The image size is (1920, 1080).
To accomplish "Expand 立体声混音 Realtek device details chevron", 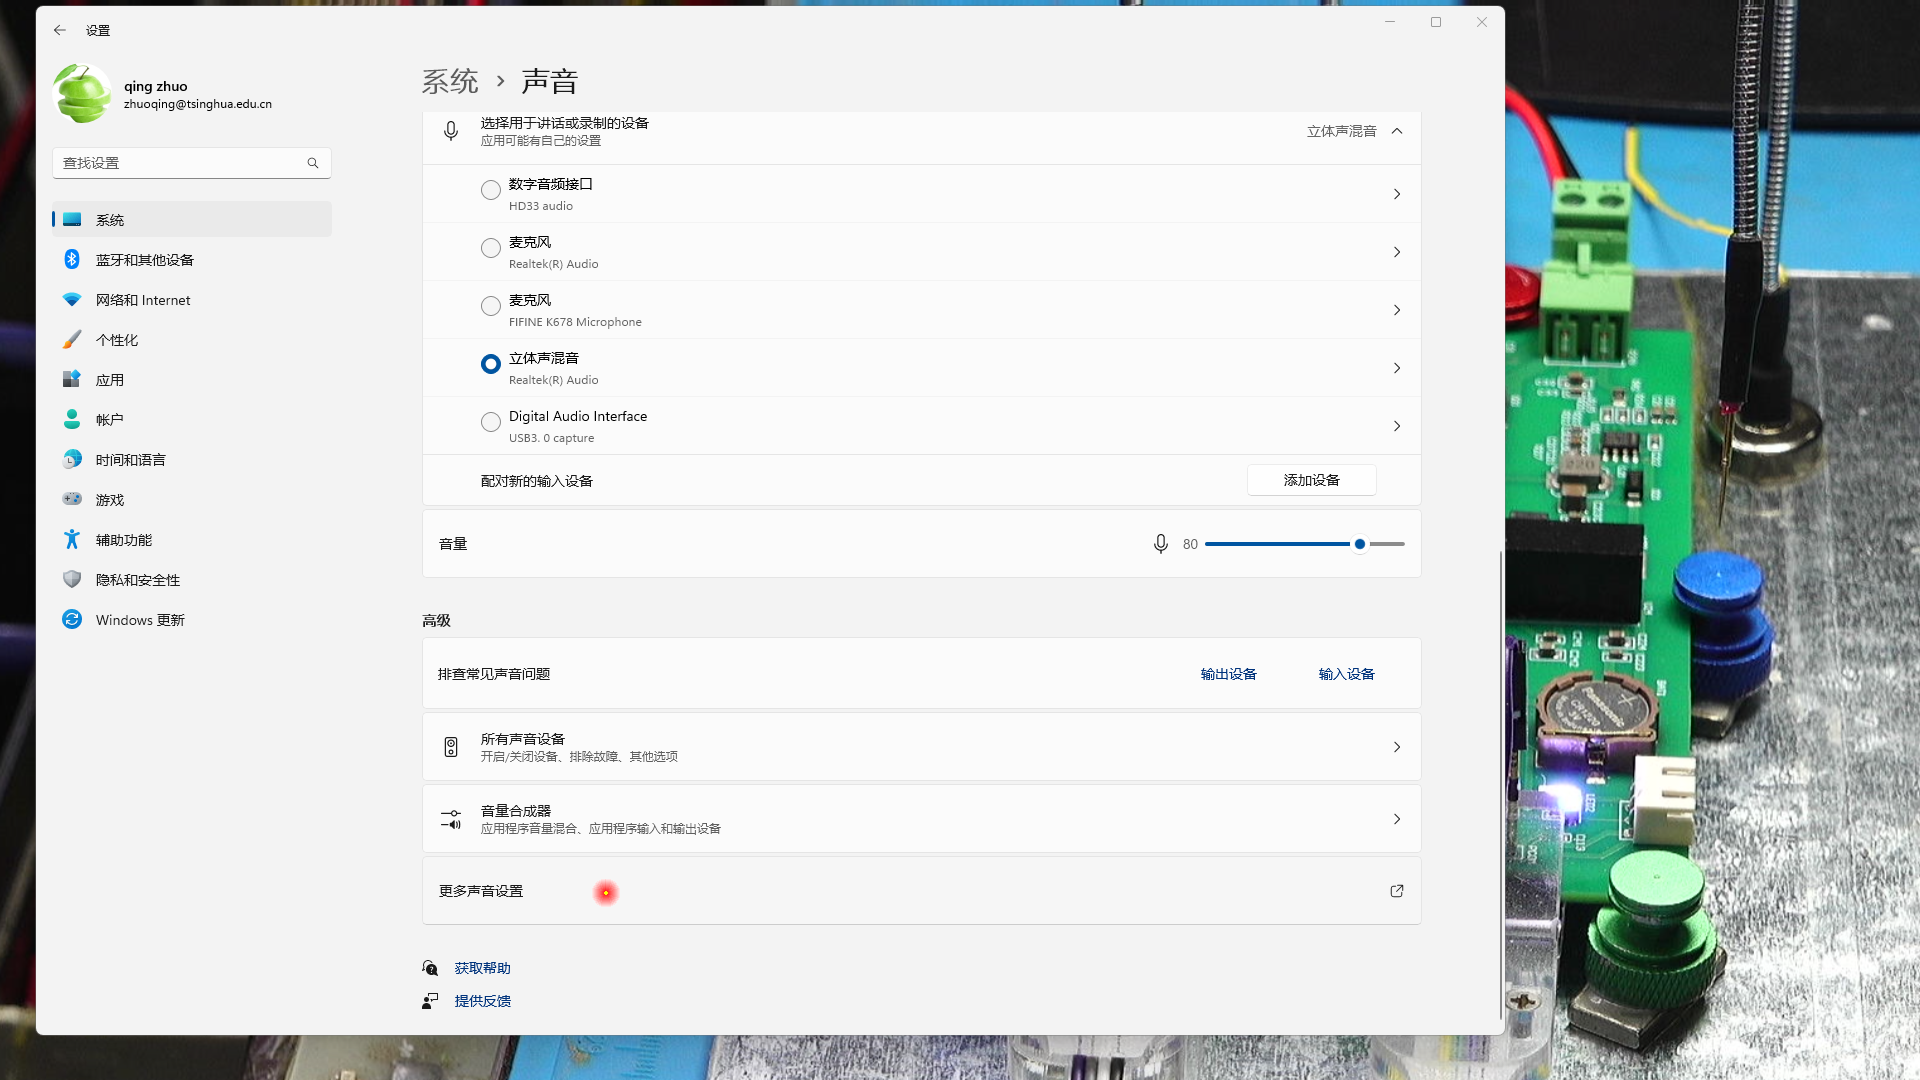I will click(x=1397, y=368).
